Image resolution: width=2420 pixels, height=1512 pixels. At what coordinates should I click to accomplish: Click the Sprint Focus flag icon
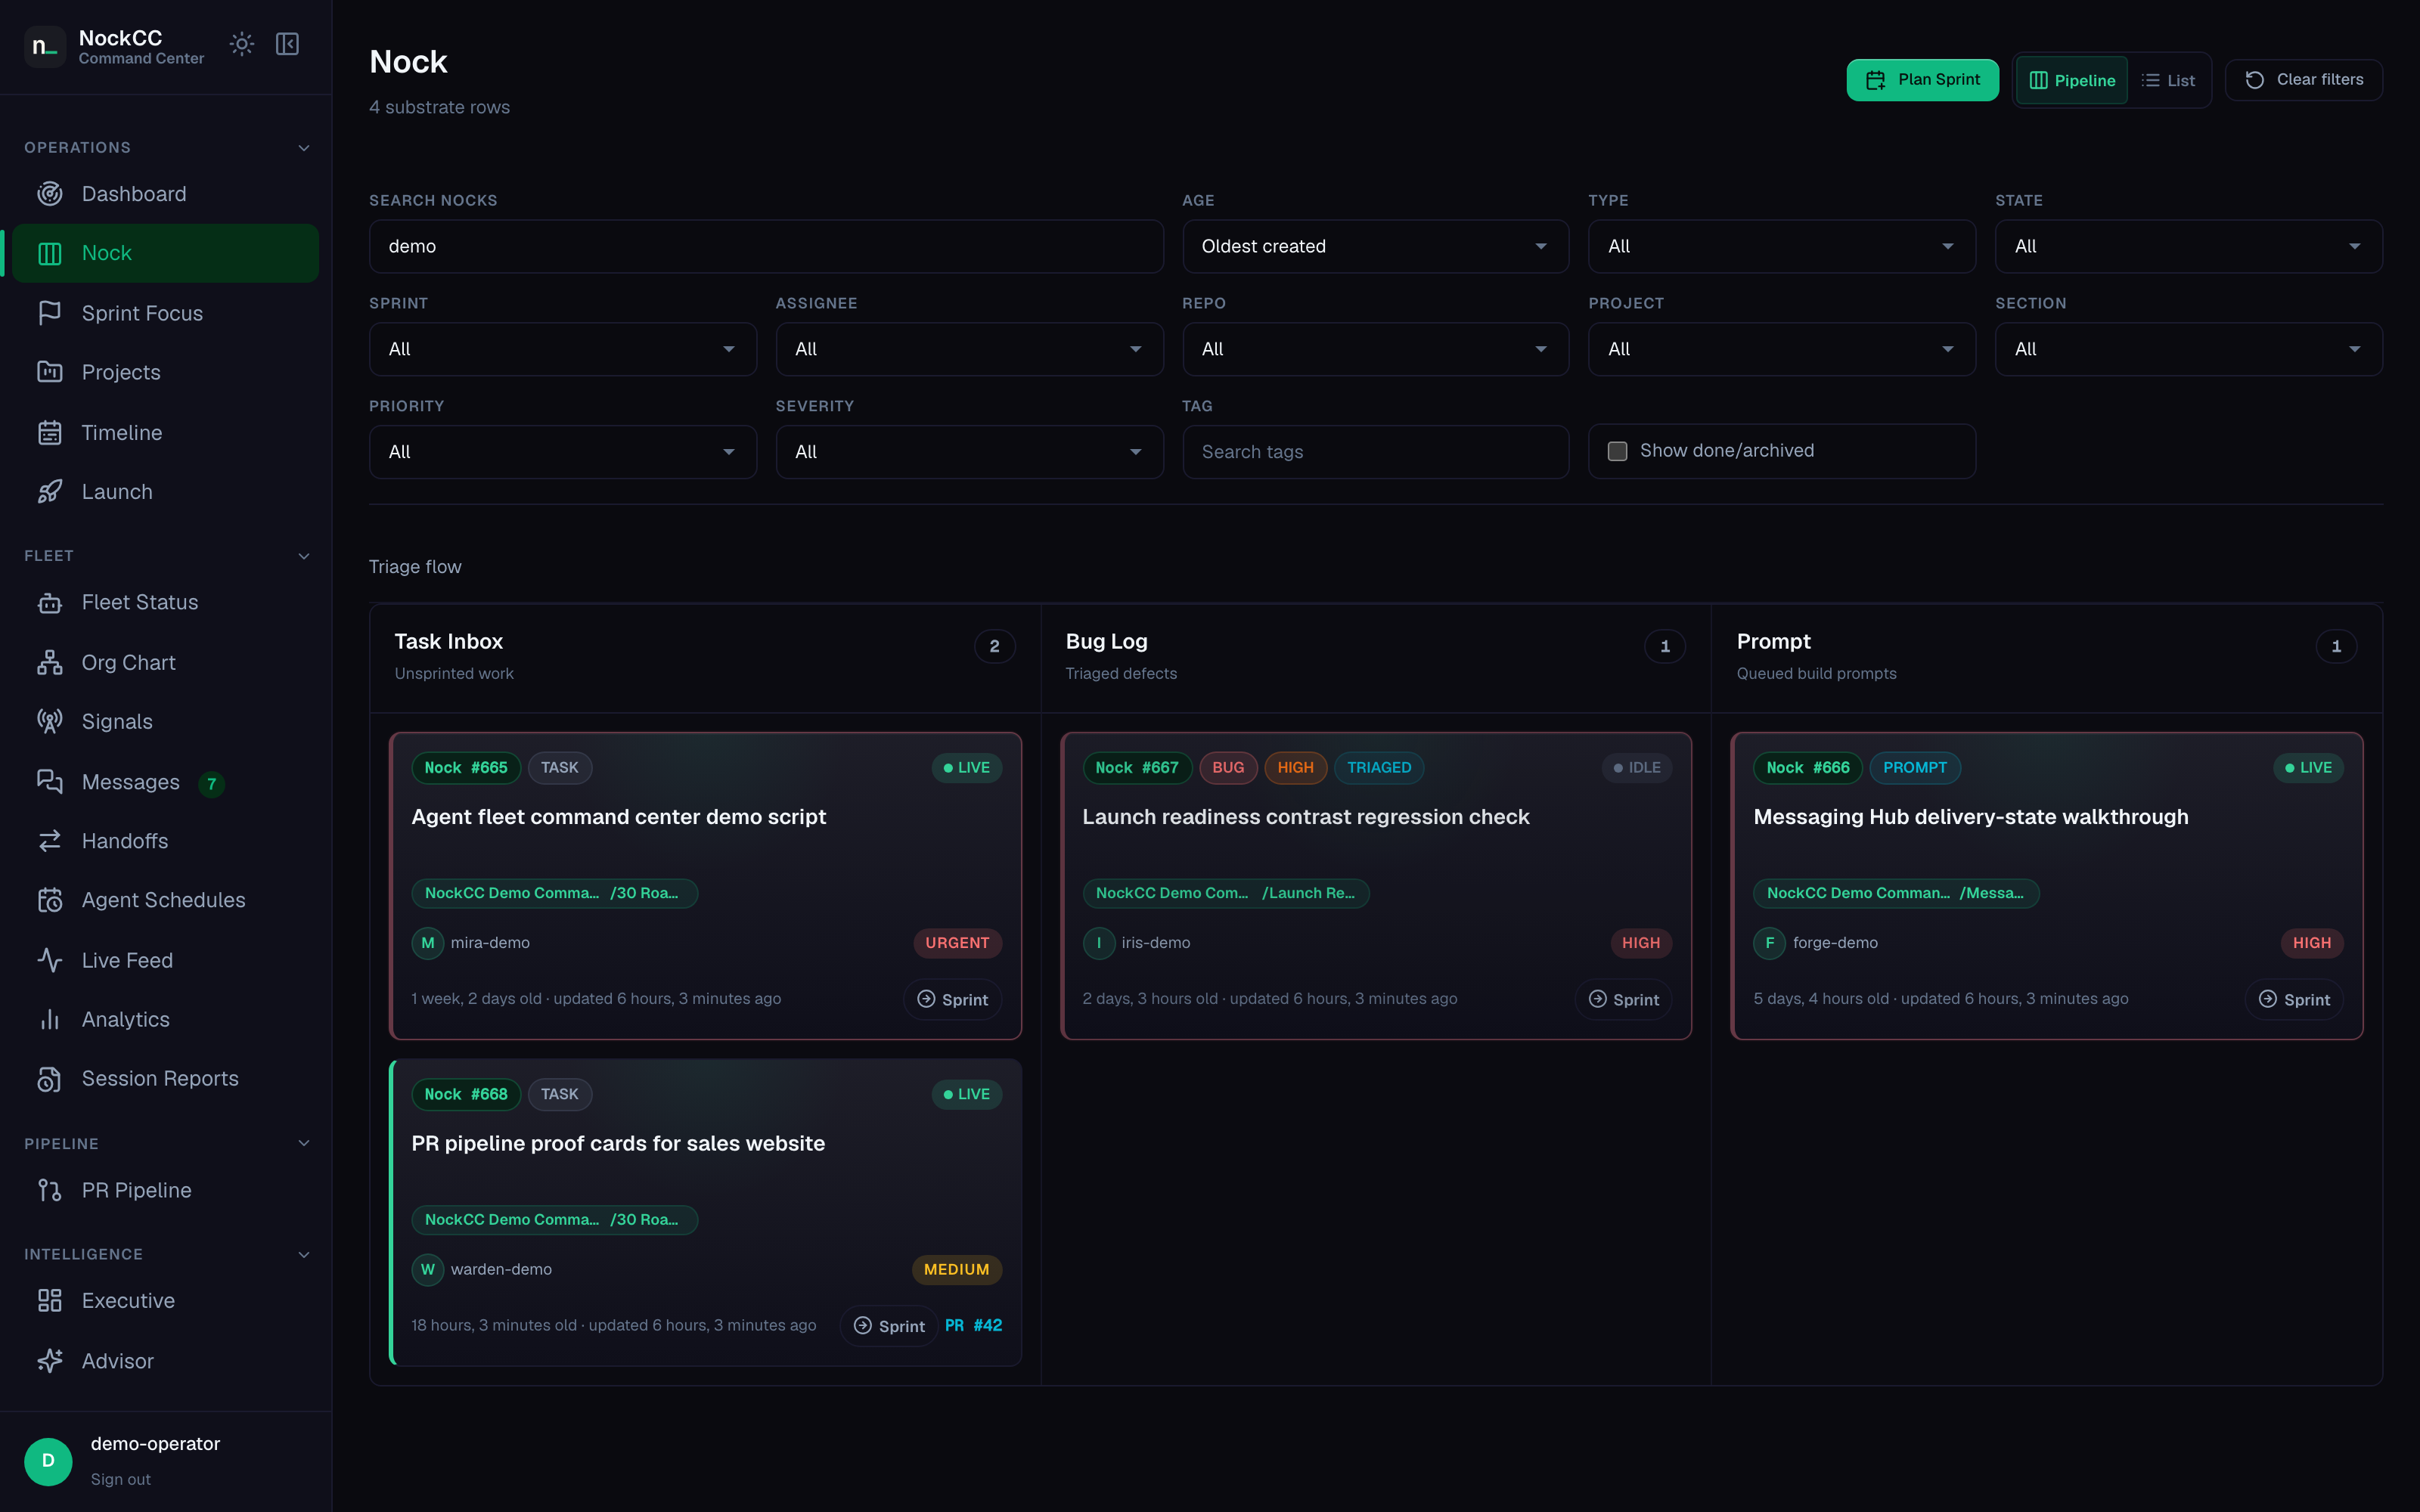tap(50, 313)
